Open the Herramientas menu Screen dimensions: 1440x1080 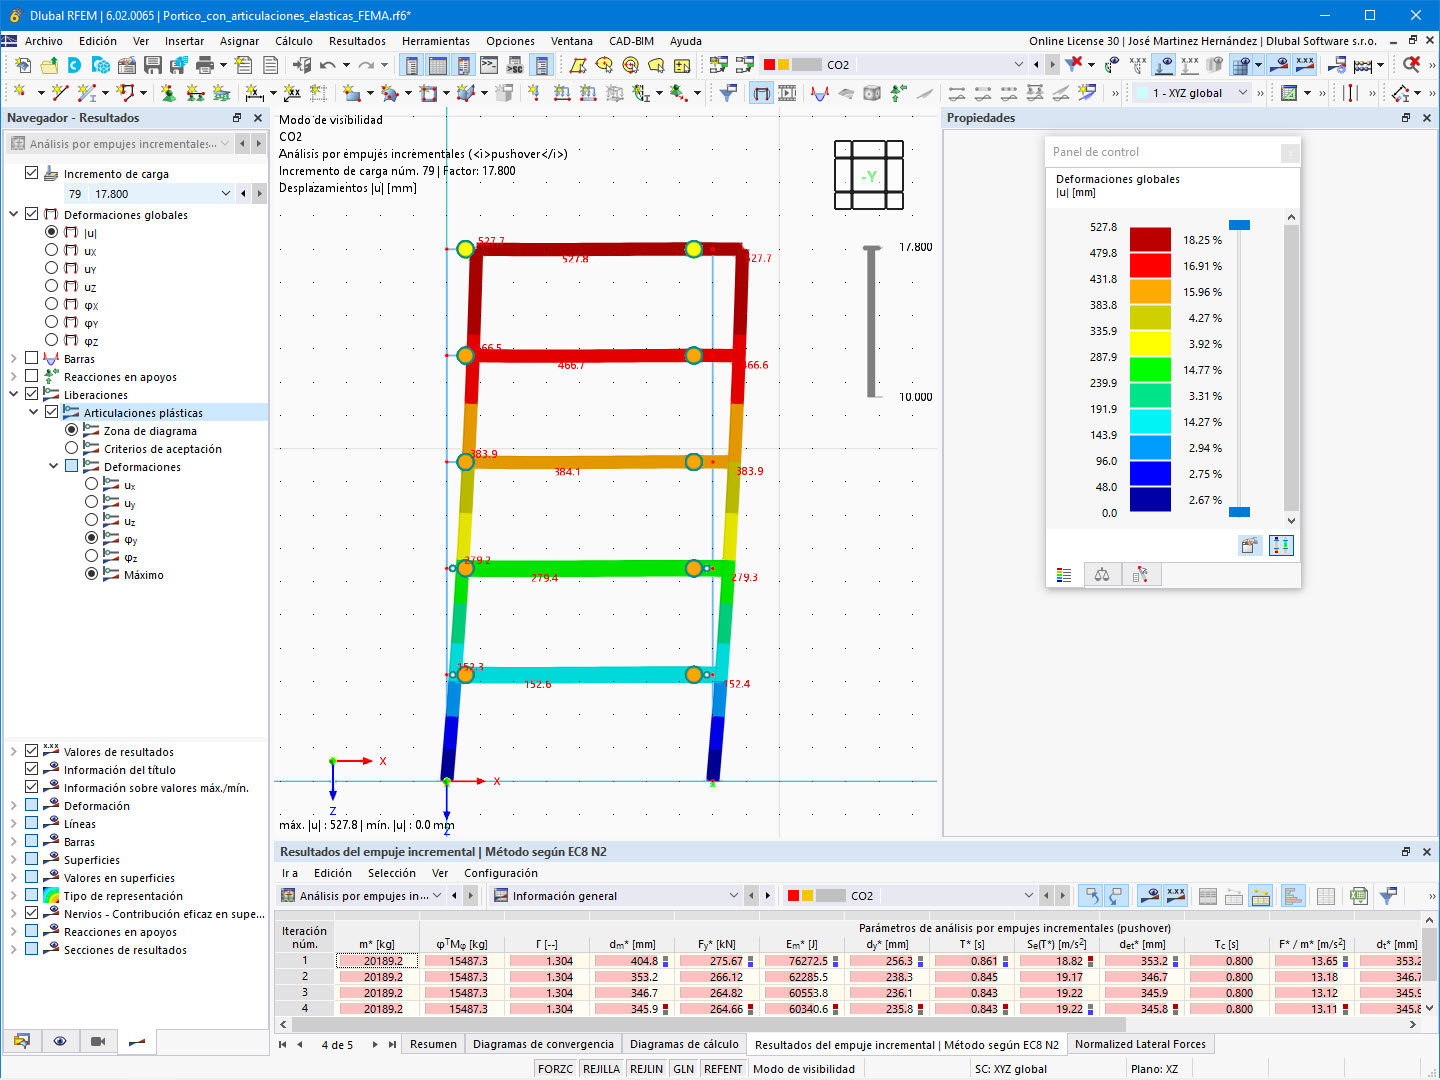(436, 41)
